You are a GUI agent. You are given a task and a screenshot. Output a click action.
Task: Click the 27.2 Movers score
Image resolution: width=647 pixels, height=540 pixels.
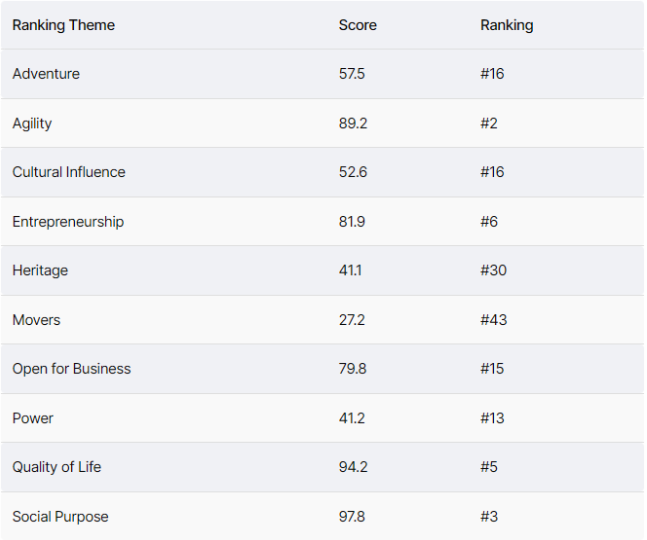pos(352,320)
